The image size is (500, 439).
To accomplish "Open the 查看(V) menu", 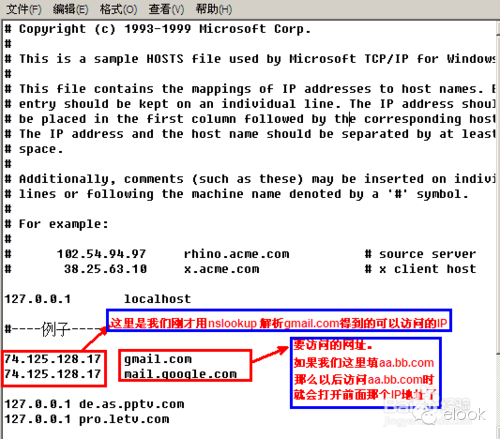I will click(x=166, y=9).
